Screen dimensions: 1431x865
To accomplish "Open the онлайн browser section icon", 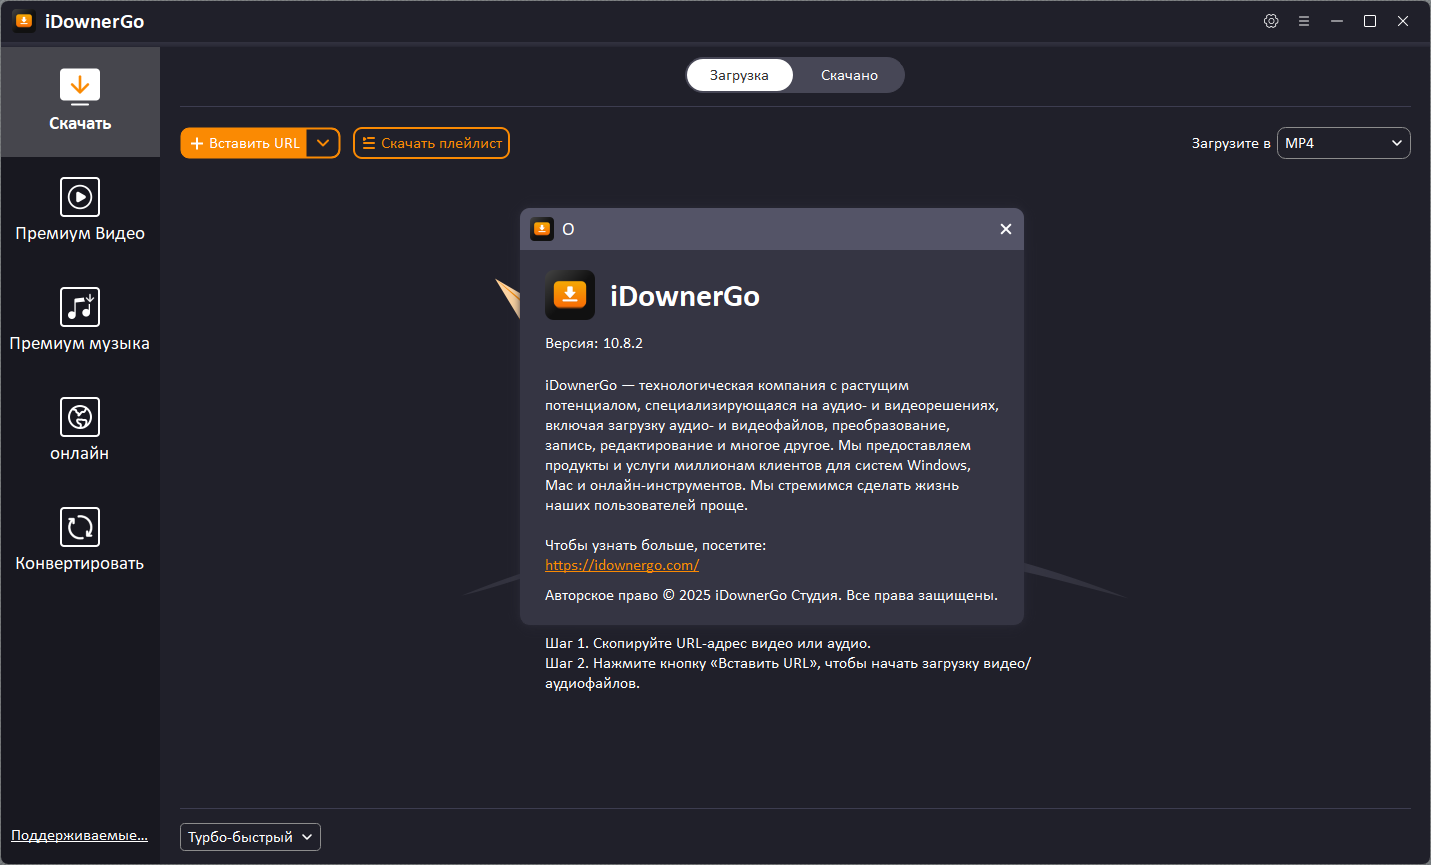I will coord(80,417).
